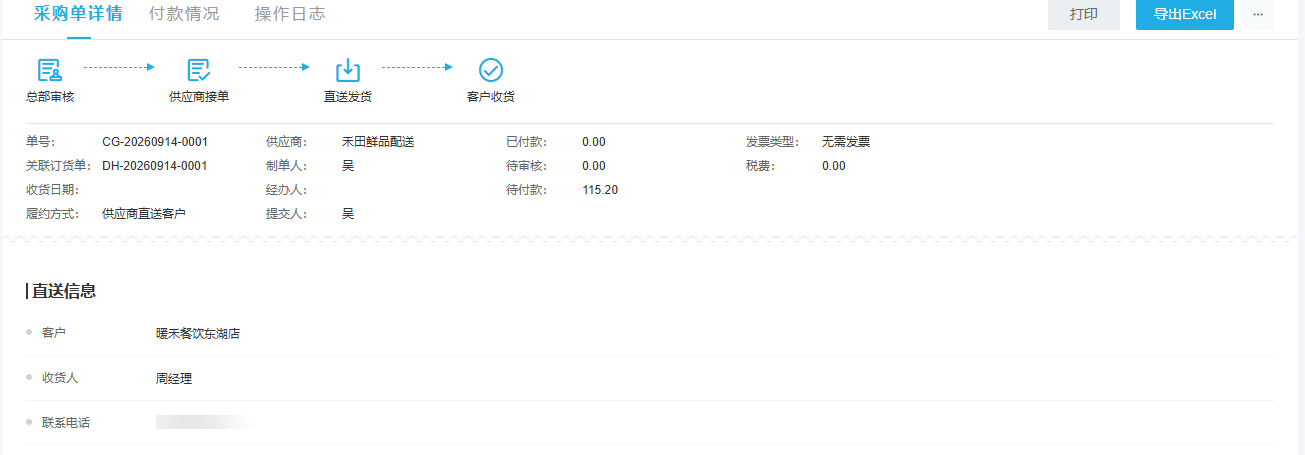Click the blurred phone number value
The height and width of the screenshot is (455, 1305).
(x=205, y=423)
